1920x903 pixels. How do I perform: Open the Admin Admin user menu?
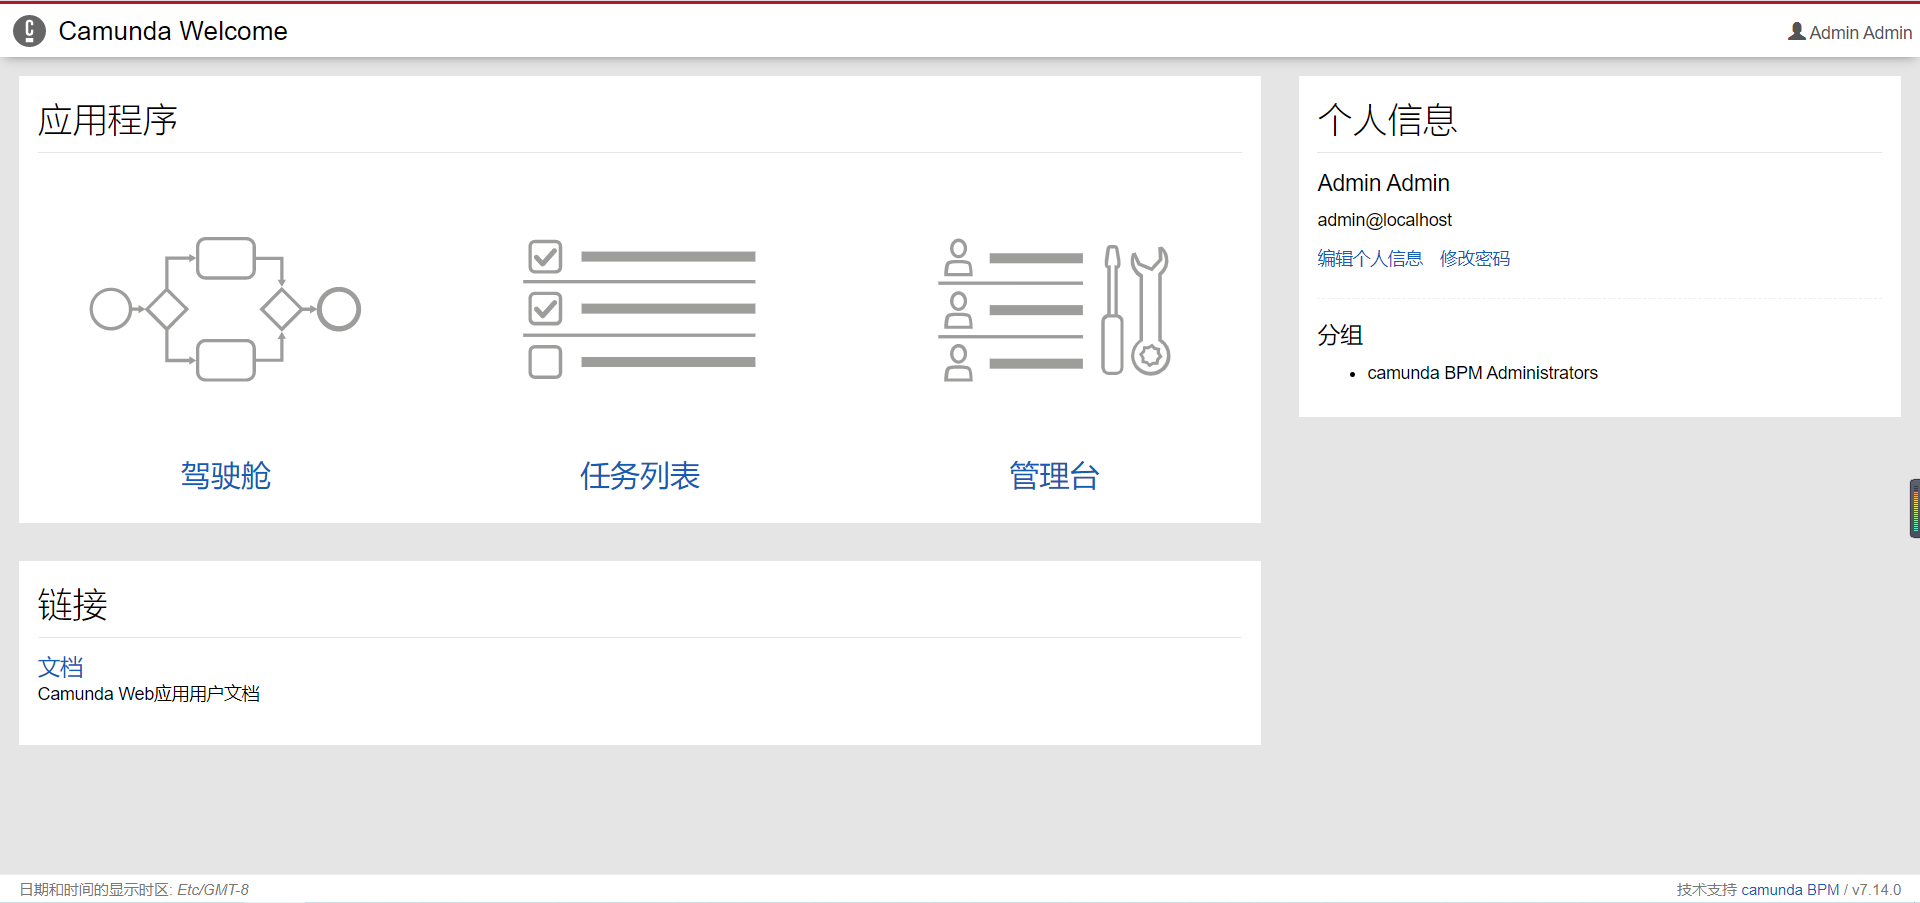(1858, 31)
